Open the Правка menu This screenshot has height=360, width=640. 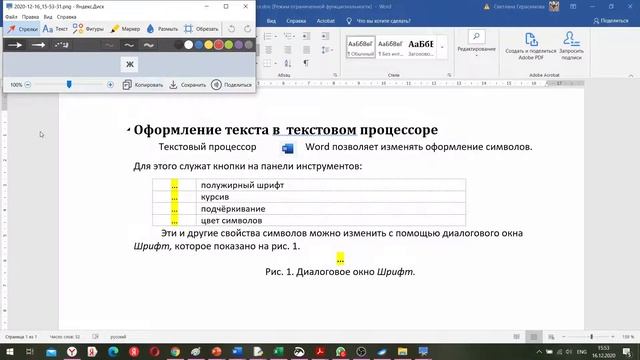point(30,17)
